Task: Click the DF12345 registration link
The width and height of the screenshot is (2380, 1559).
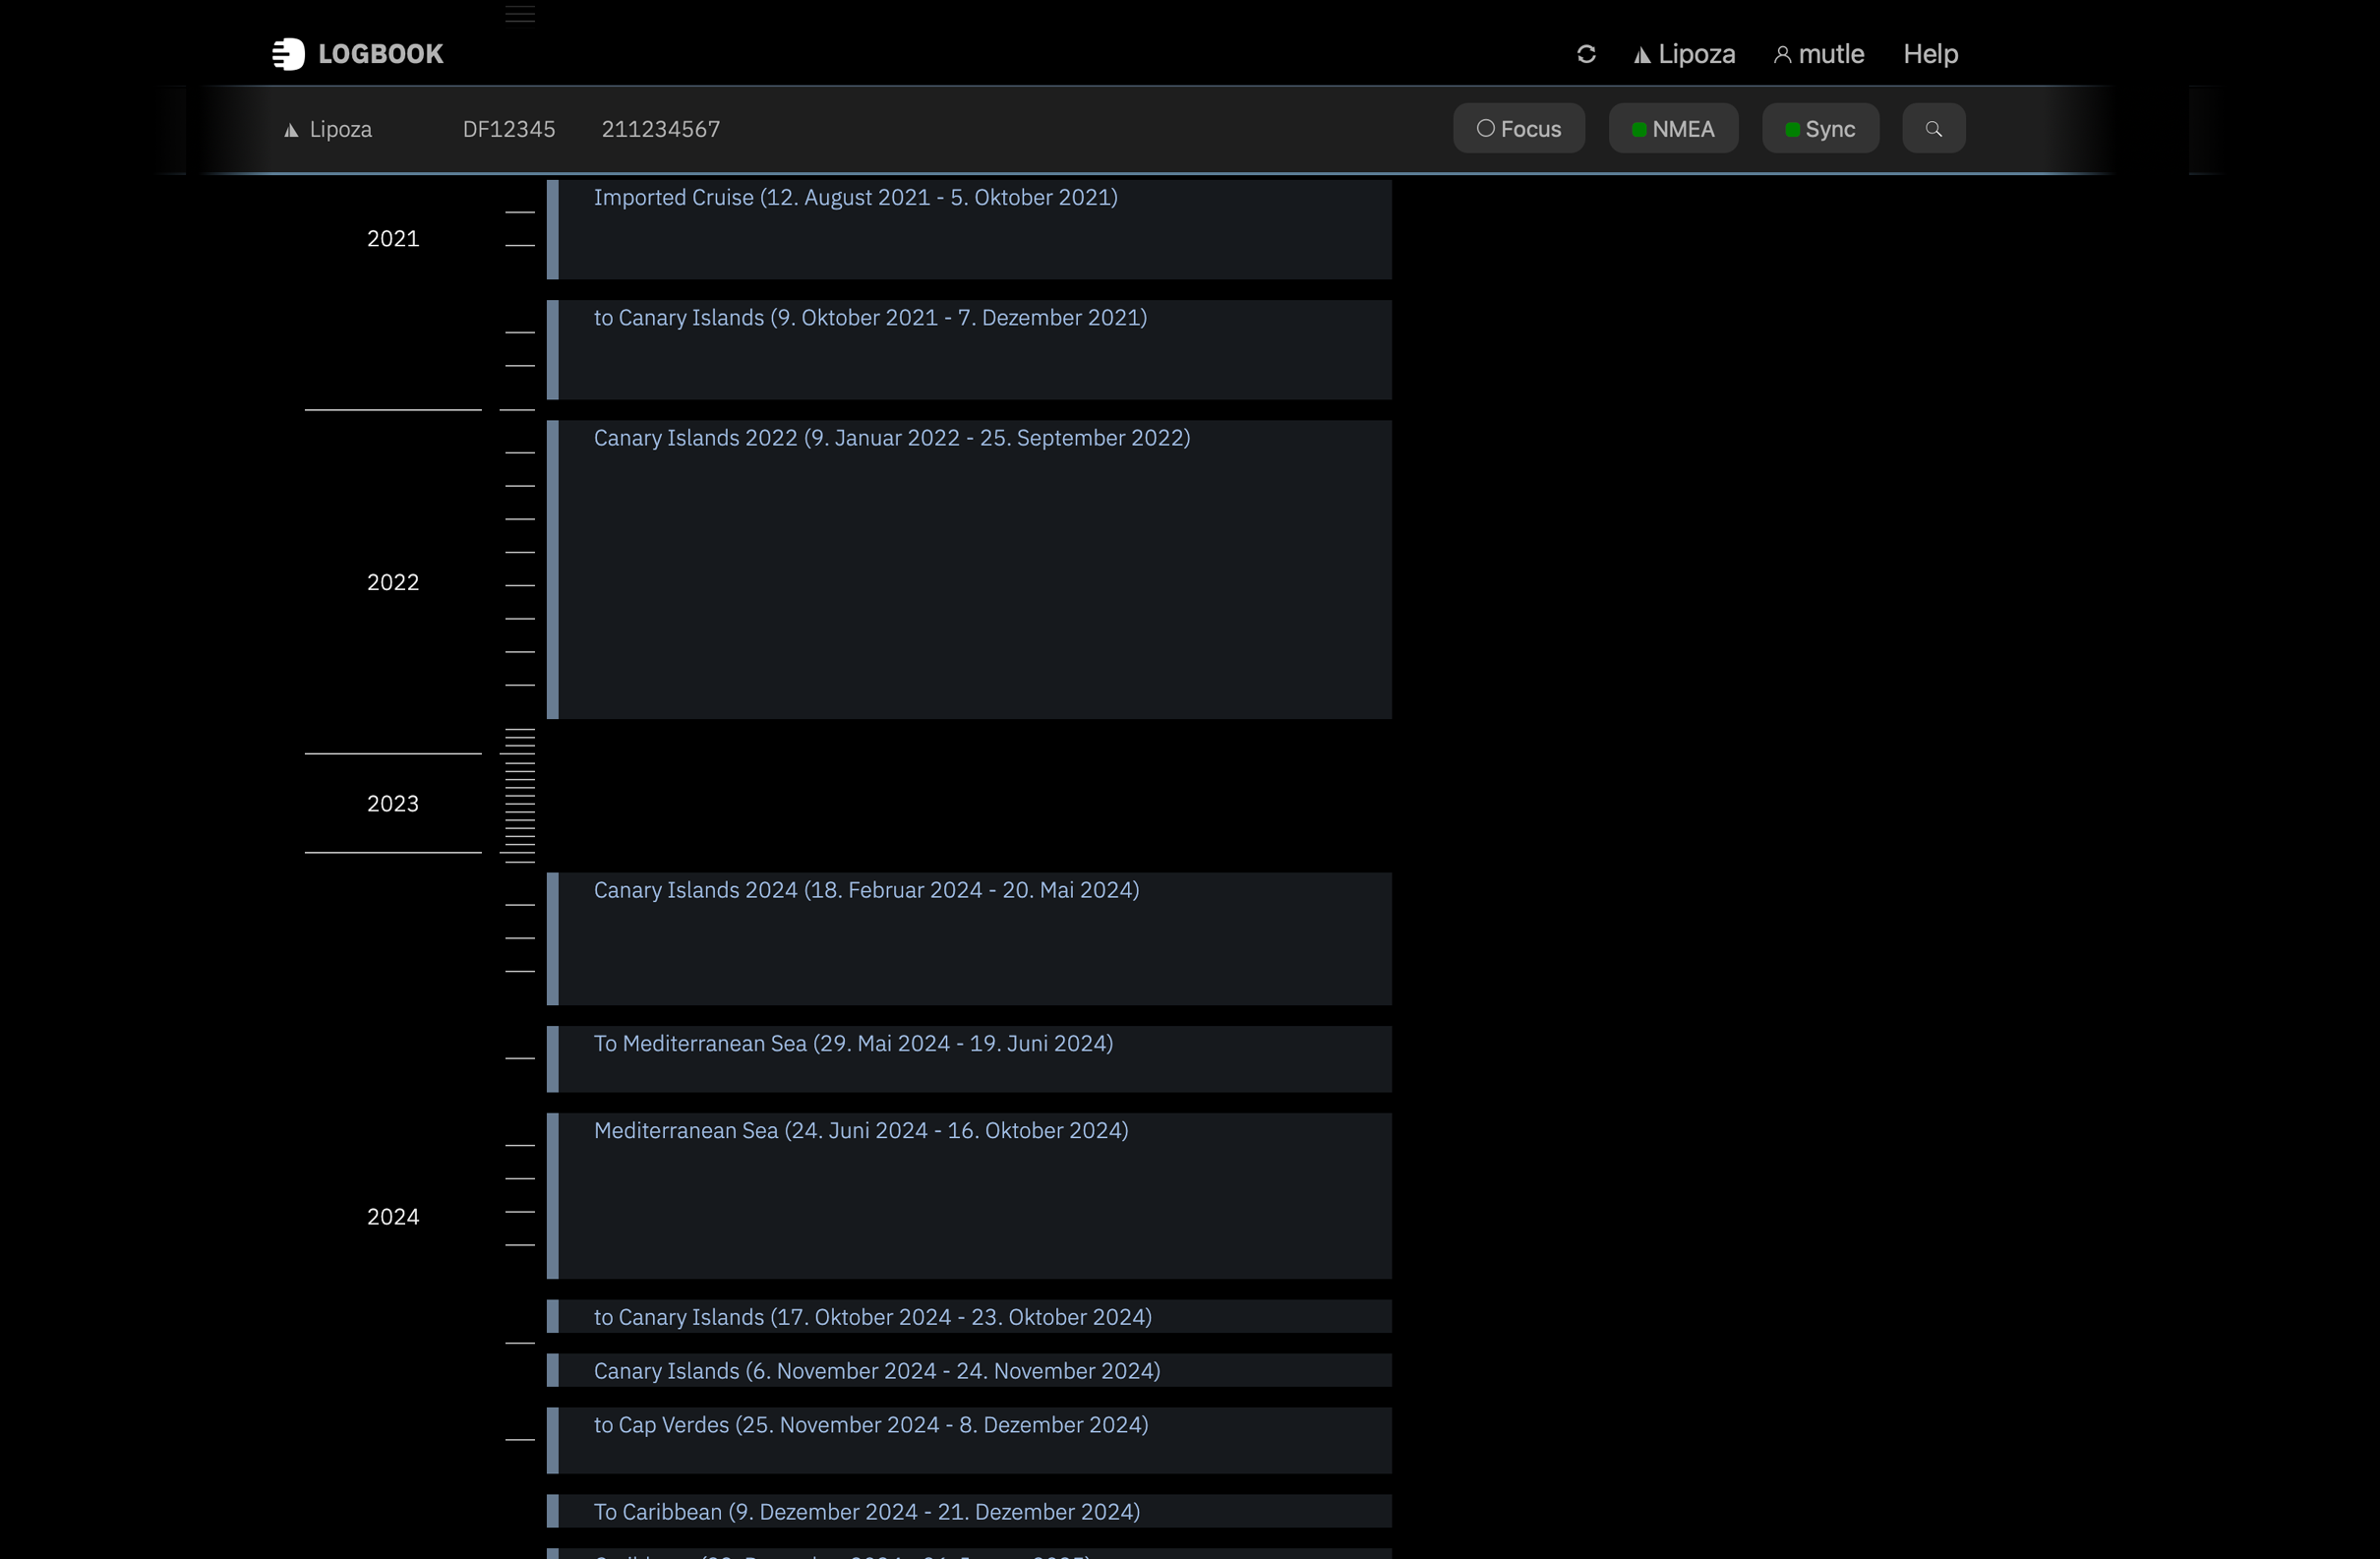Action: coord(508,129)
